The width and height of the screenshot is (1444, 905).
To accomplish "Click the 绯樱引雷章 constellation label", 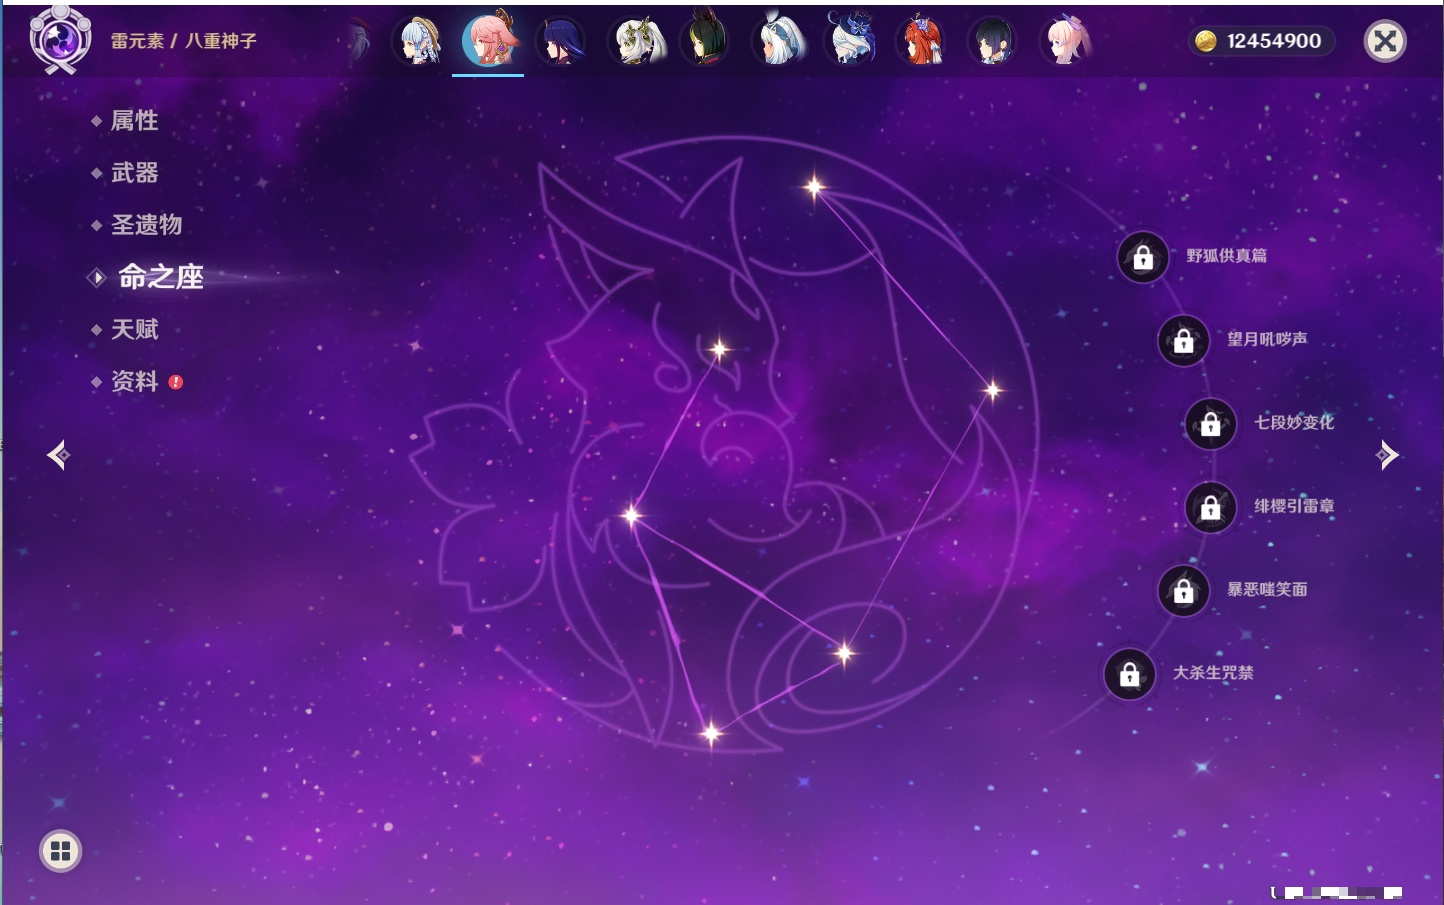I will tap(1294, 506).
